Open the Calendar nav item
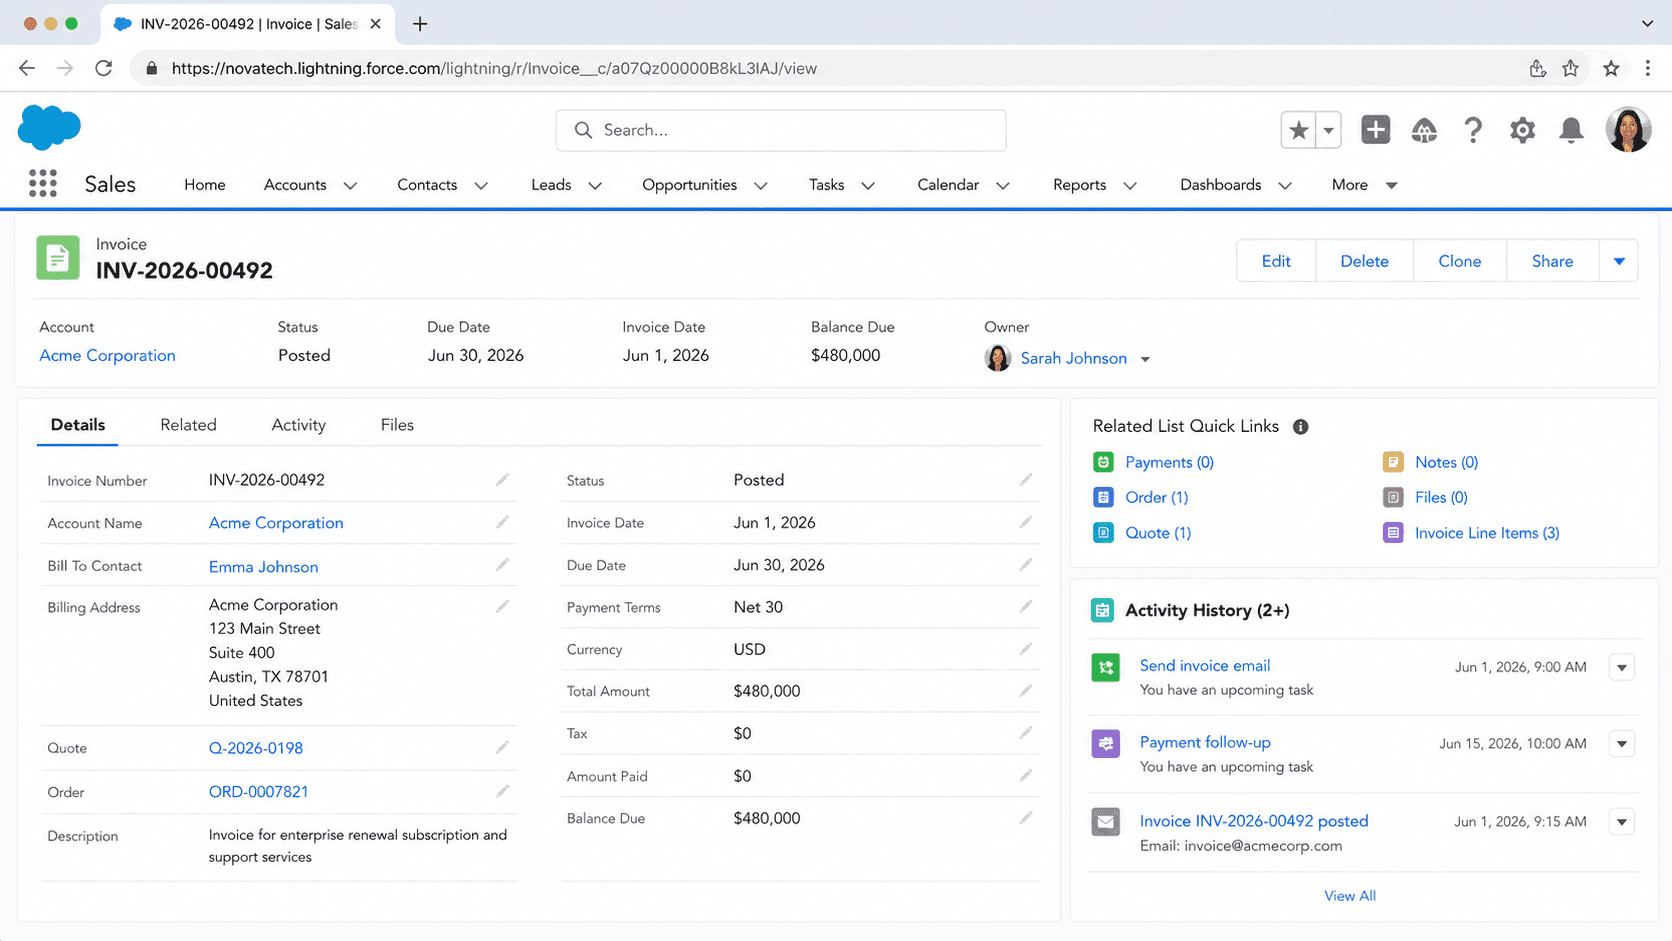1672x941 pixels. [x=948, y=185]
